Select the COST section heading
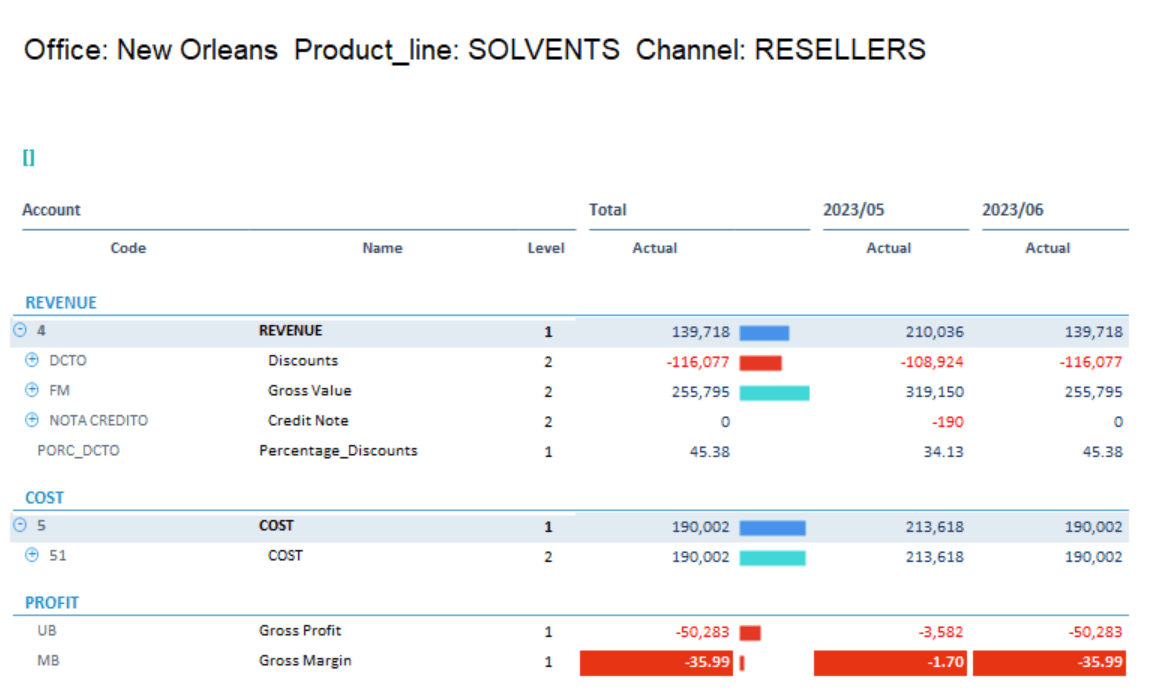Viewport: 1159px width, 700px height. tap(44, 497)
